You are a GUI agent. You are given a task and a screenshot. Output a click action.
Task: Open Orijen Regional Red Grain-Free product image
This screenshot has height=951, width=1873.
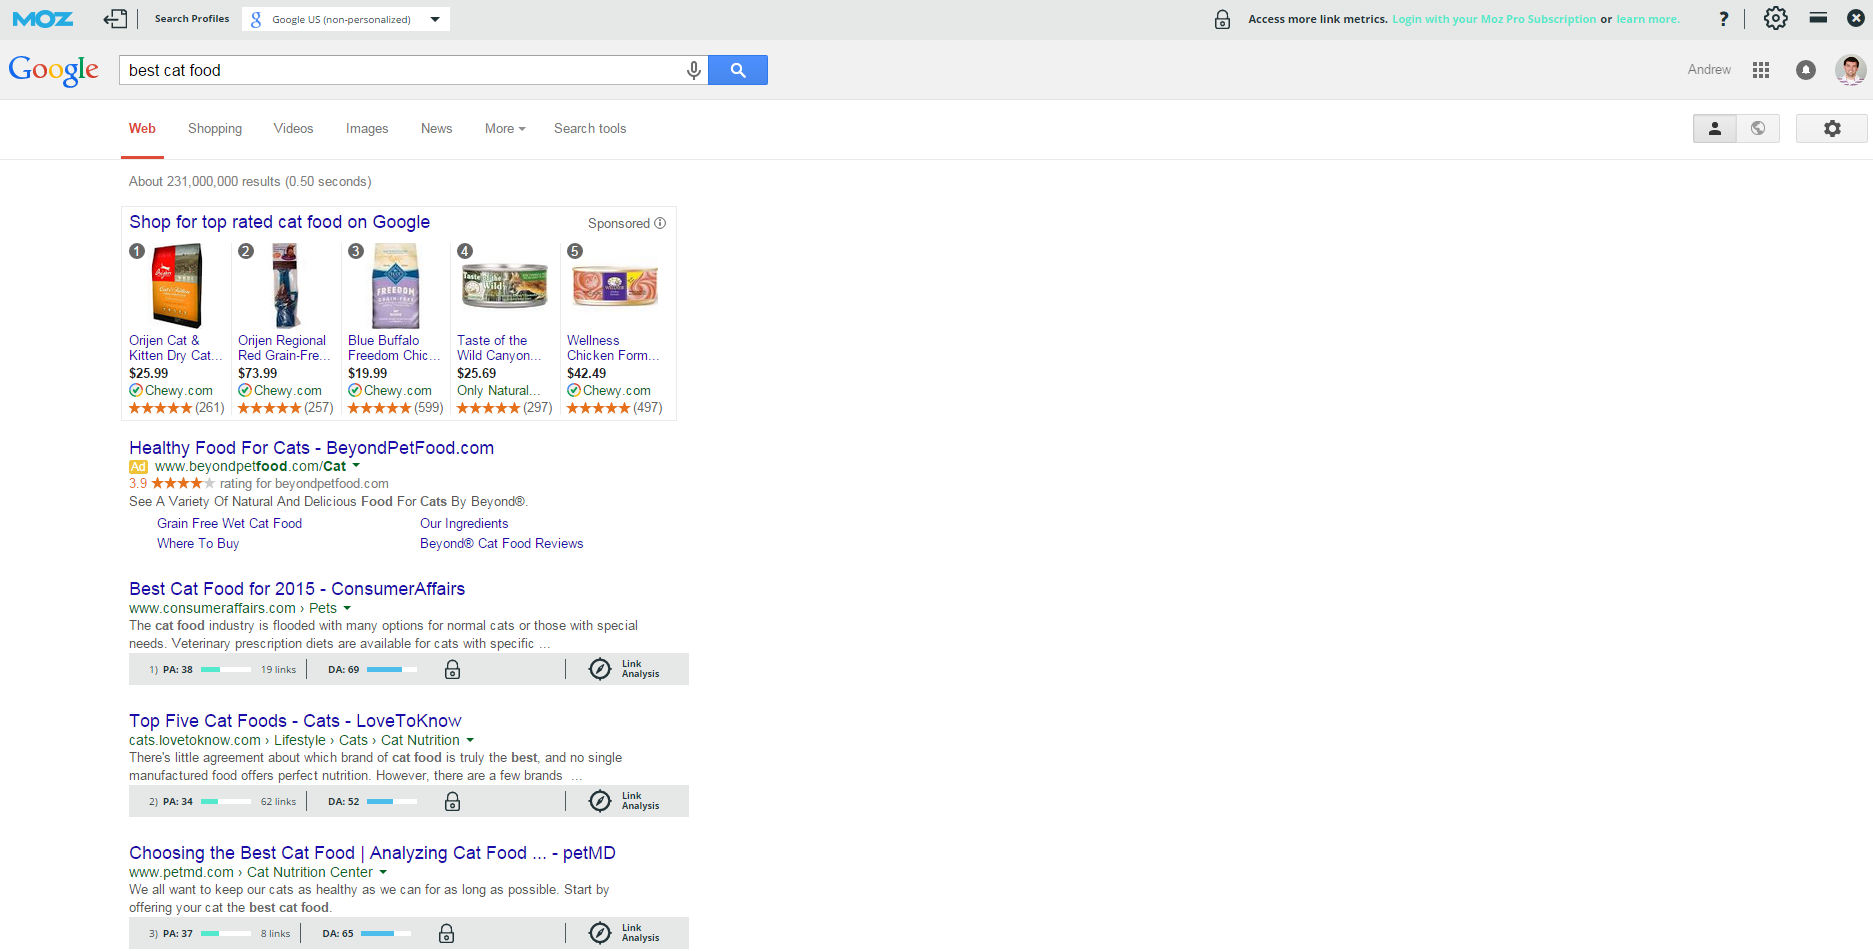[x=286, y=287]
